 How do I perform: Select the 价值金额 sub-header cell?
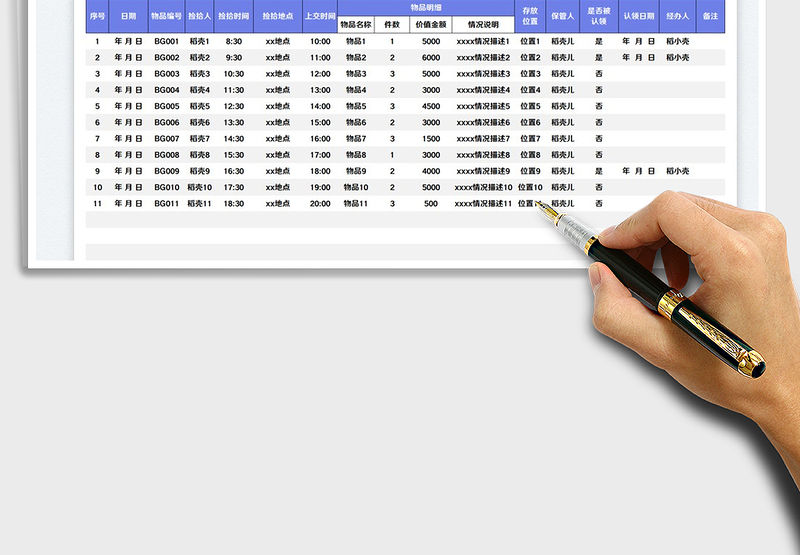point(431,24)
